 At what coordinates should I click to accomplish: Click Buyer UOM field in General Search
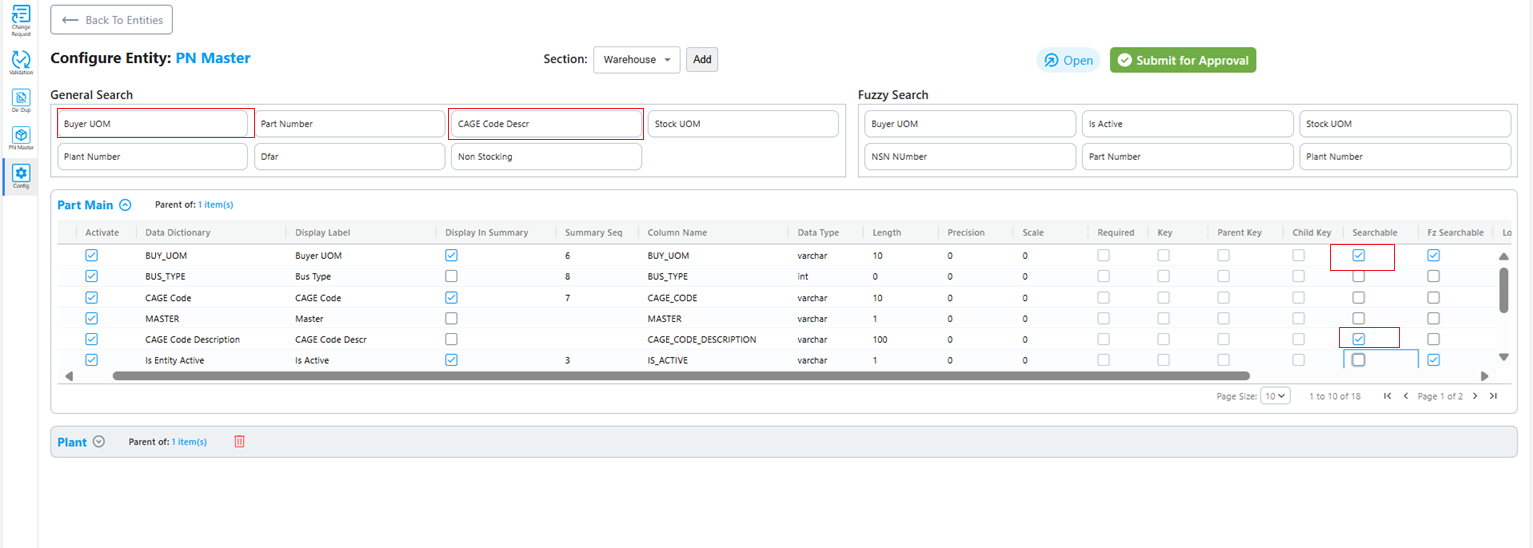click(x=152, y=124)
